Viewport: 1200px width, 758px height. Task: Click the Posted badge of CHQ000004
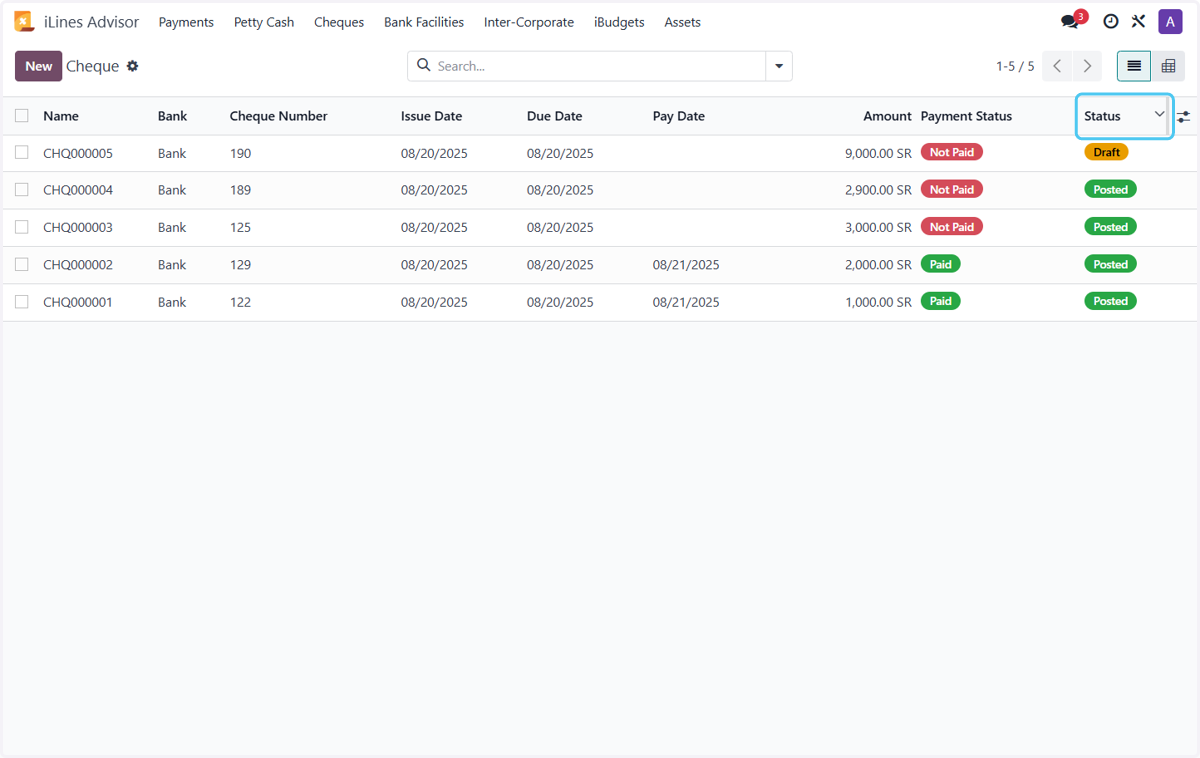coord(1110,189)
